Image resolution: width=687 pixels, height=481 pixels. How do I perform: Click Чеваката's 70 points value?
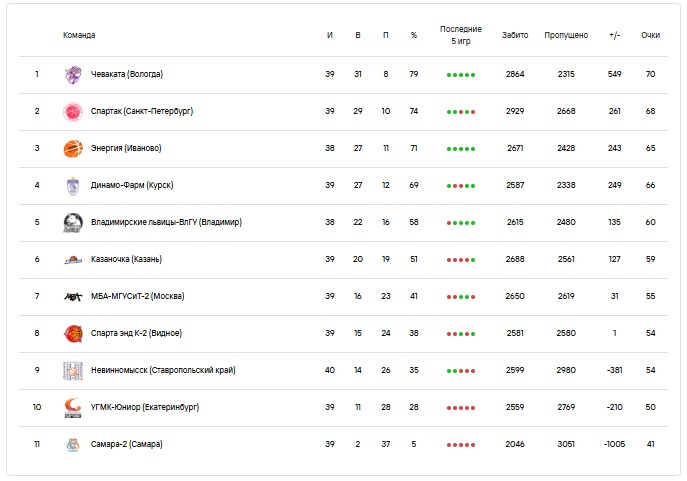coord(650,74)
